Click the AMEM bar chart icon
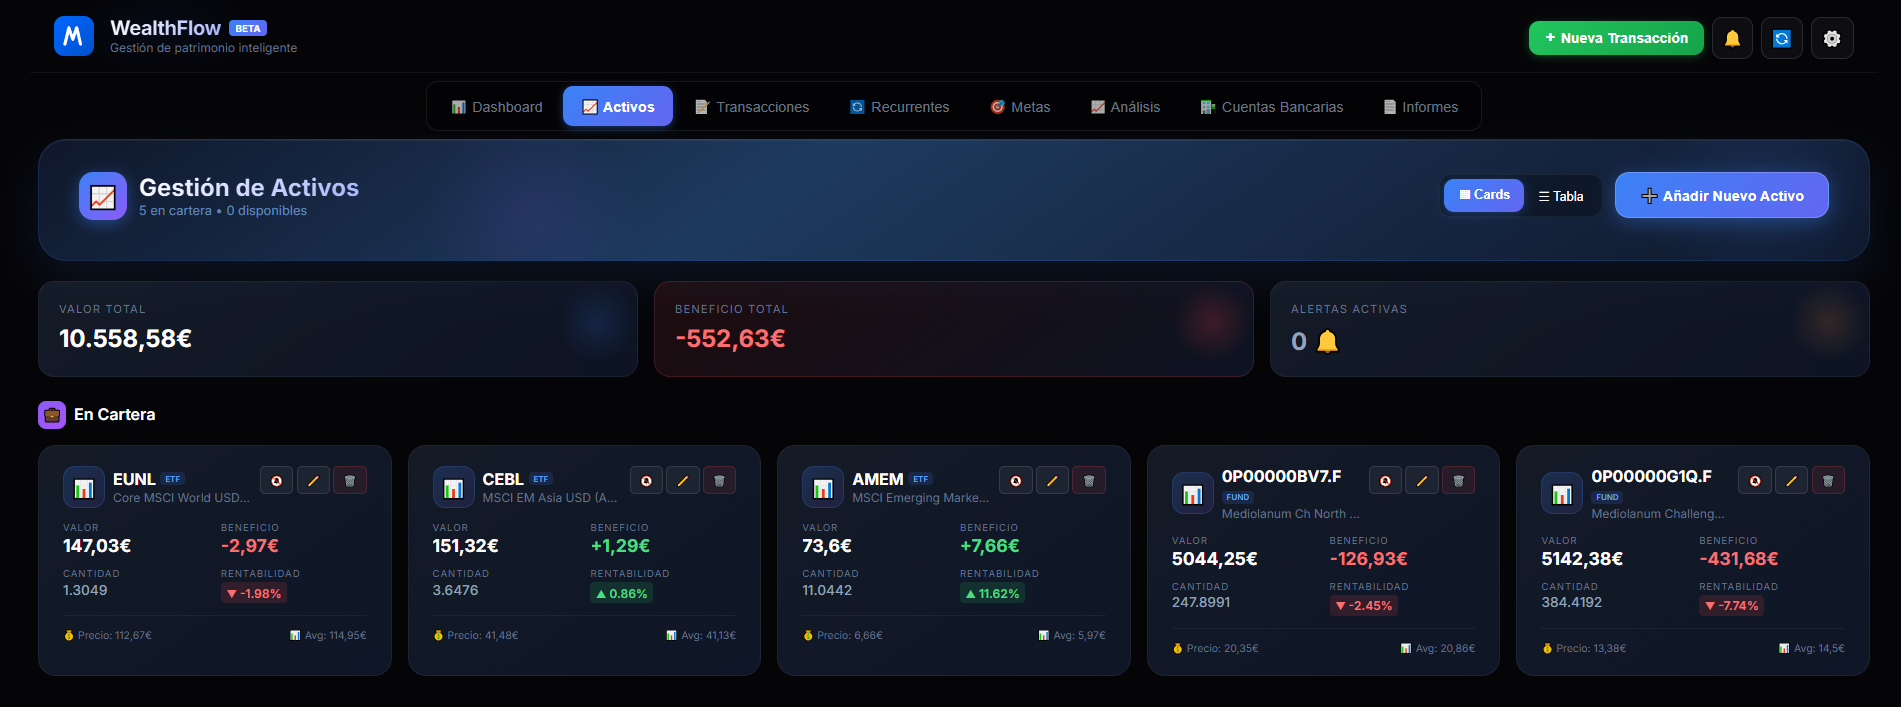 pos(823,488)
